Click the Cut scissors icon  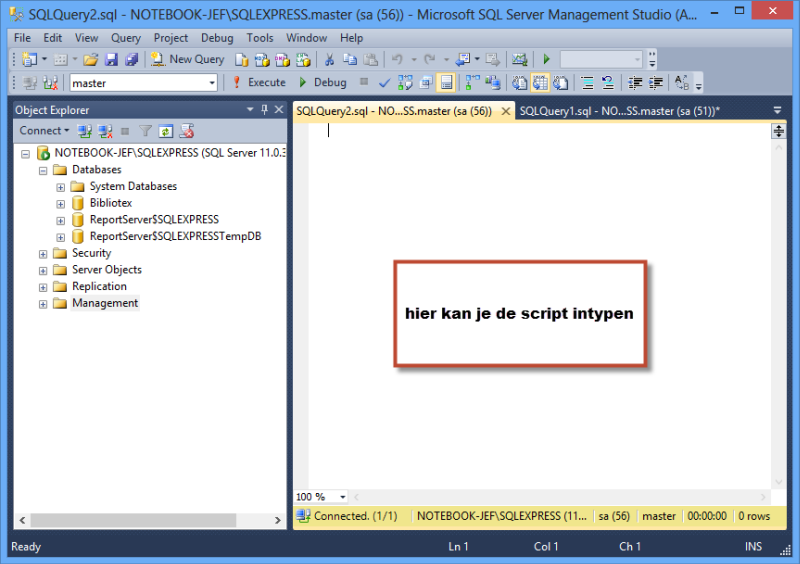click(329, 60)
